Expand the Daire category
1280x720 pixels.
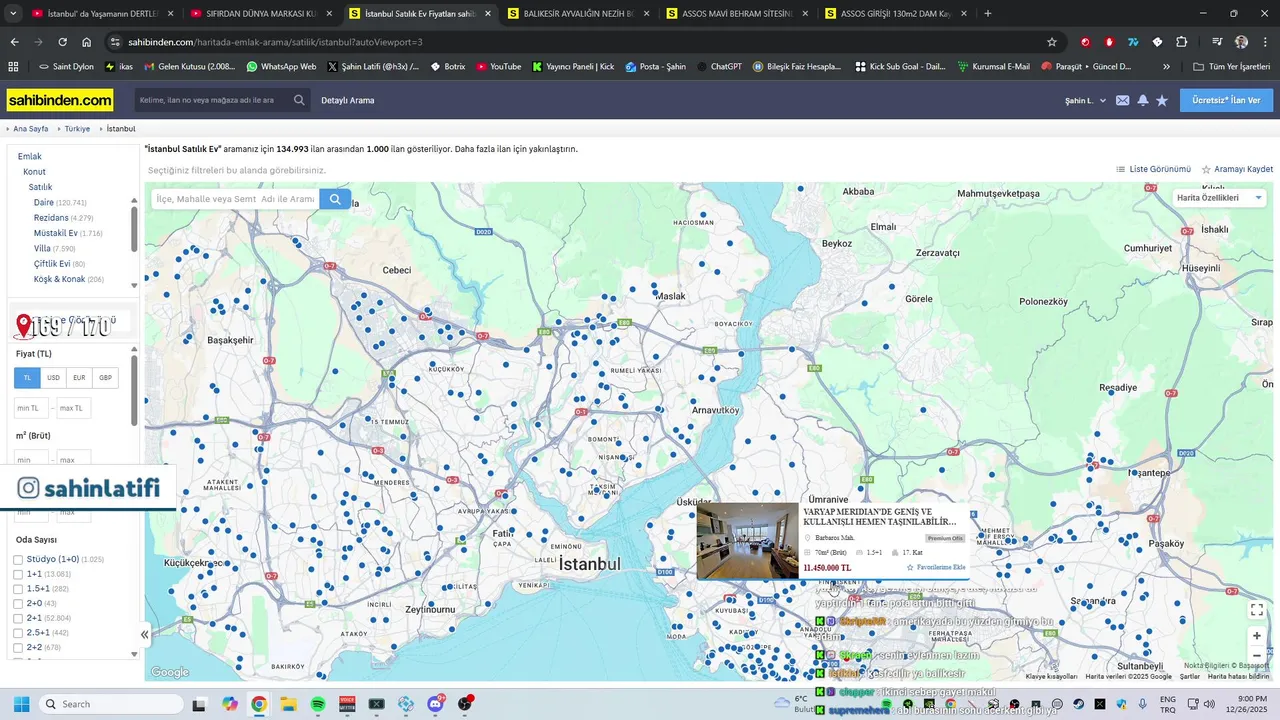click(43, 203)
